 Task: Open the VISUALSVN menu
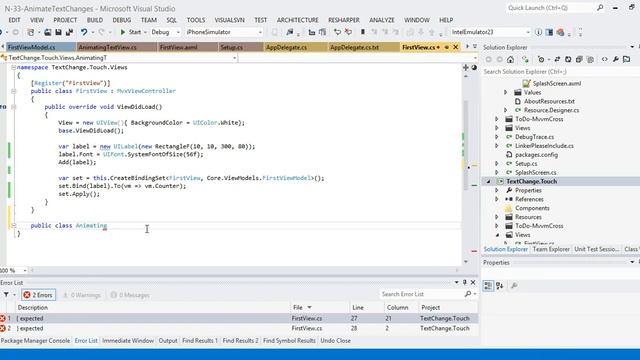pyautogui.click(x=229, y=20)
